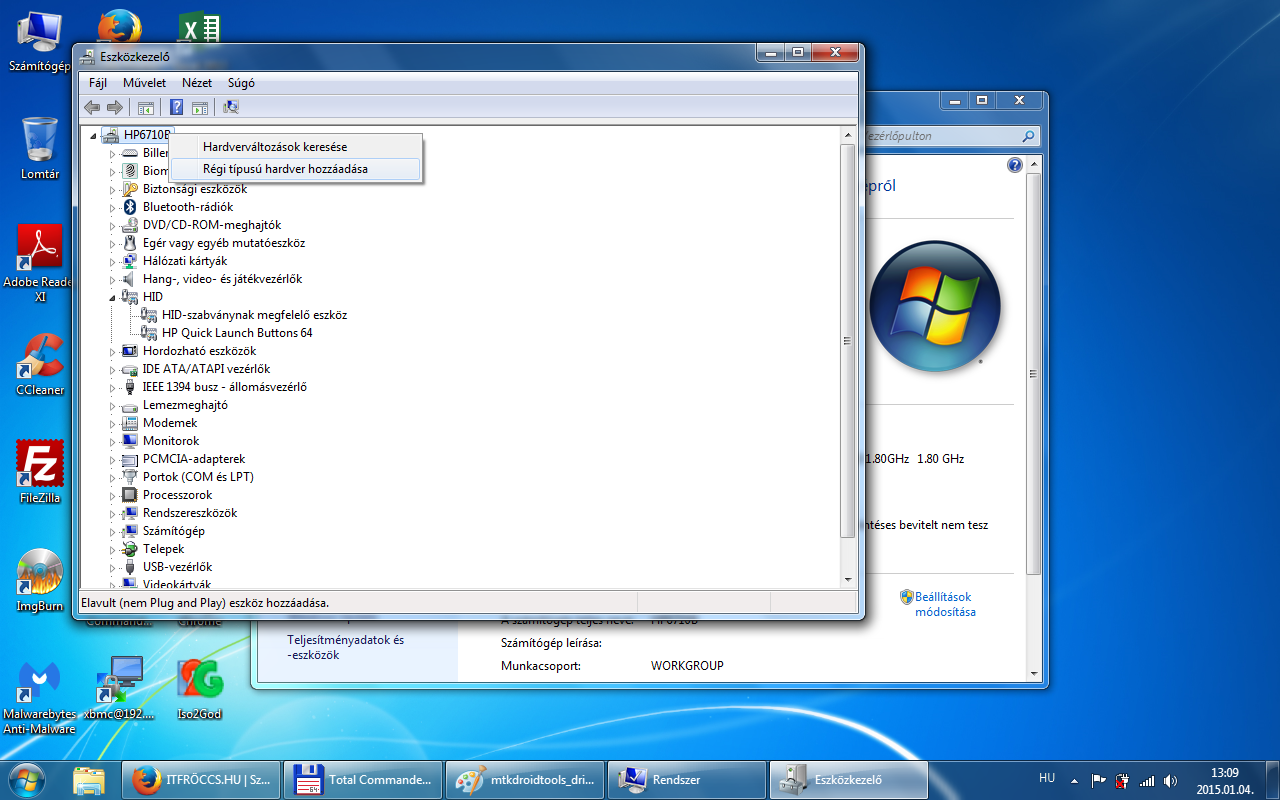Collapse the HID category node
The image size is (1280, 800).
click(113, 297)
